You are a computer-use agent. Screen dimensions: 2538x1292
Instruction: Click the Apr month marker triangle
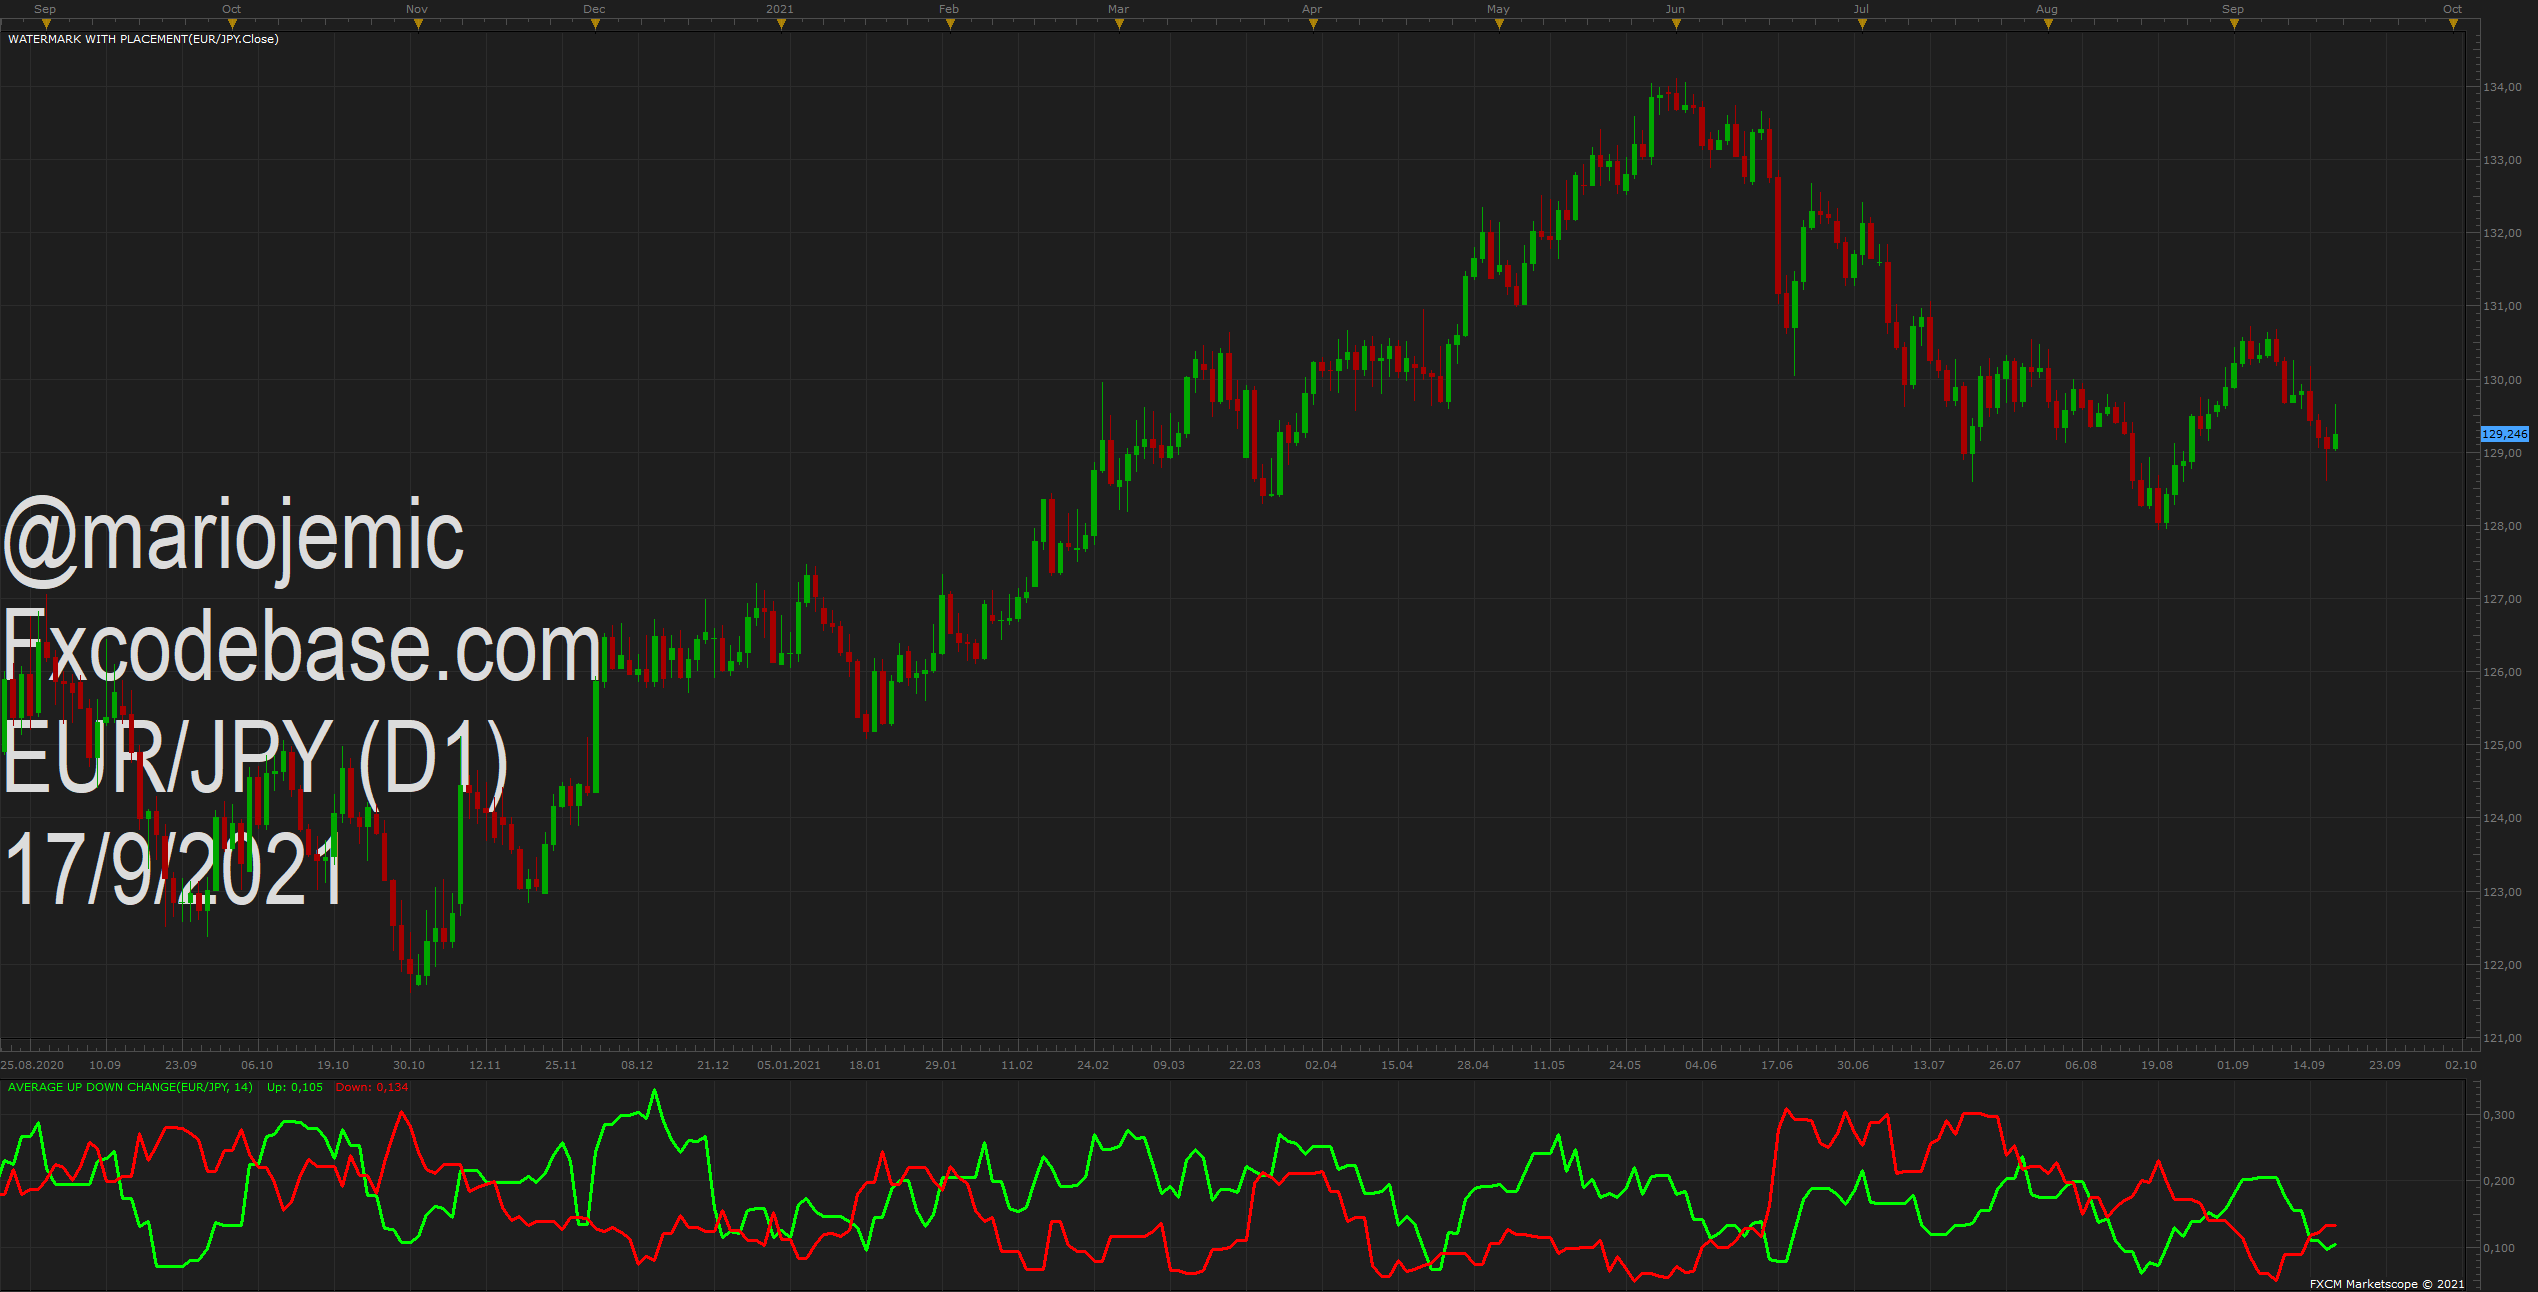click(1313, 24)
